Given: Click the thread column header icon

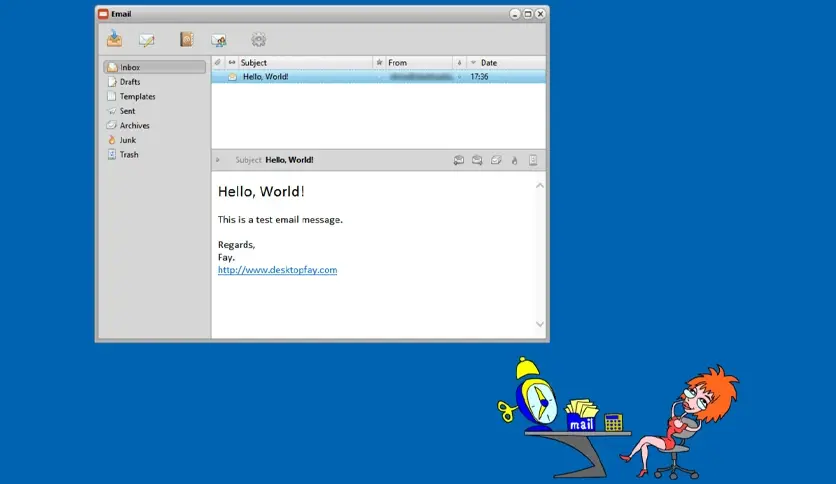Looking at the screenshot, I should coord(232,62).
